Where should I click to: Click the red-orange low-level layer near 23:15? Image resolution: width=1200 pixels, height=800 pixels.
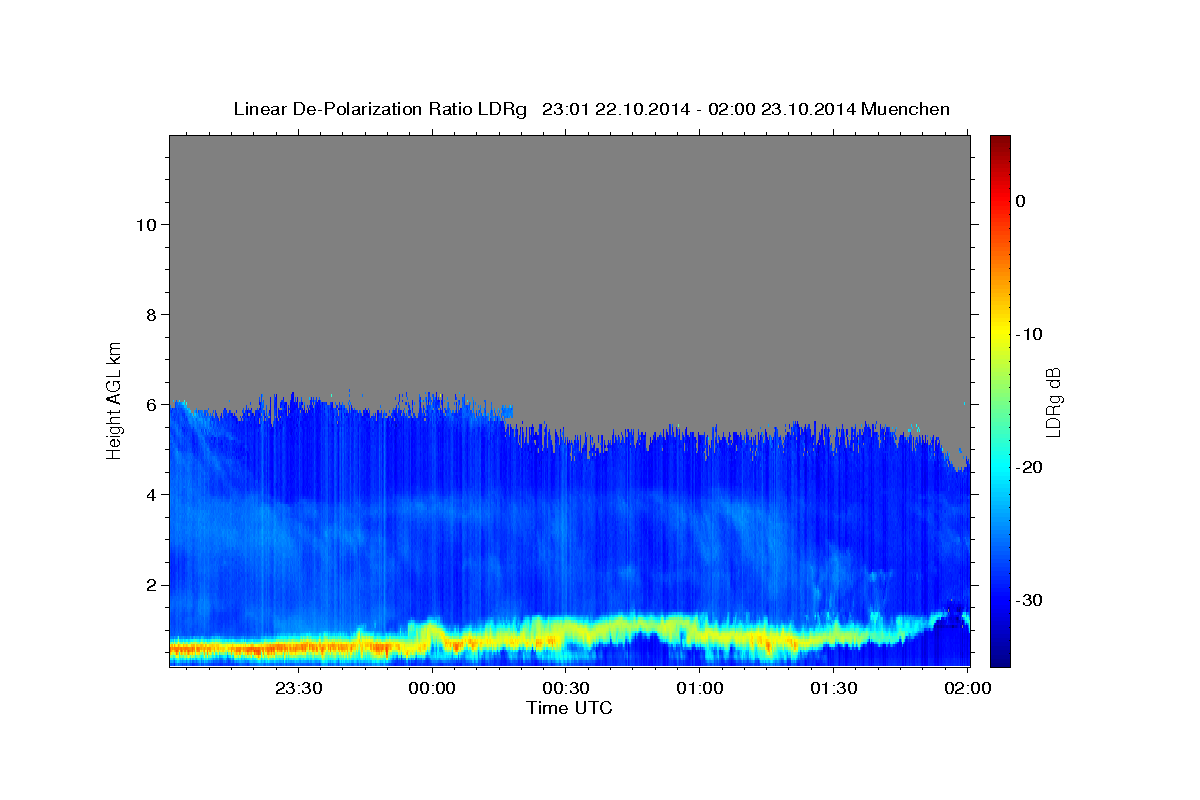click(232, 648)
